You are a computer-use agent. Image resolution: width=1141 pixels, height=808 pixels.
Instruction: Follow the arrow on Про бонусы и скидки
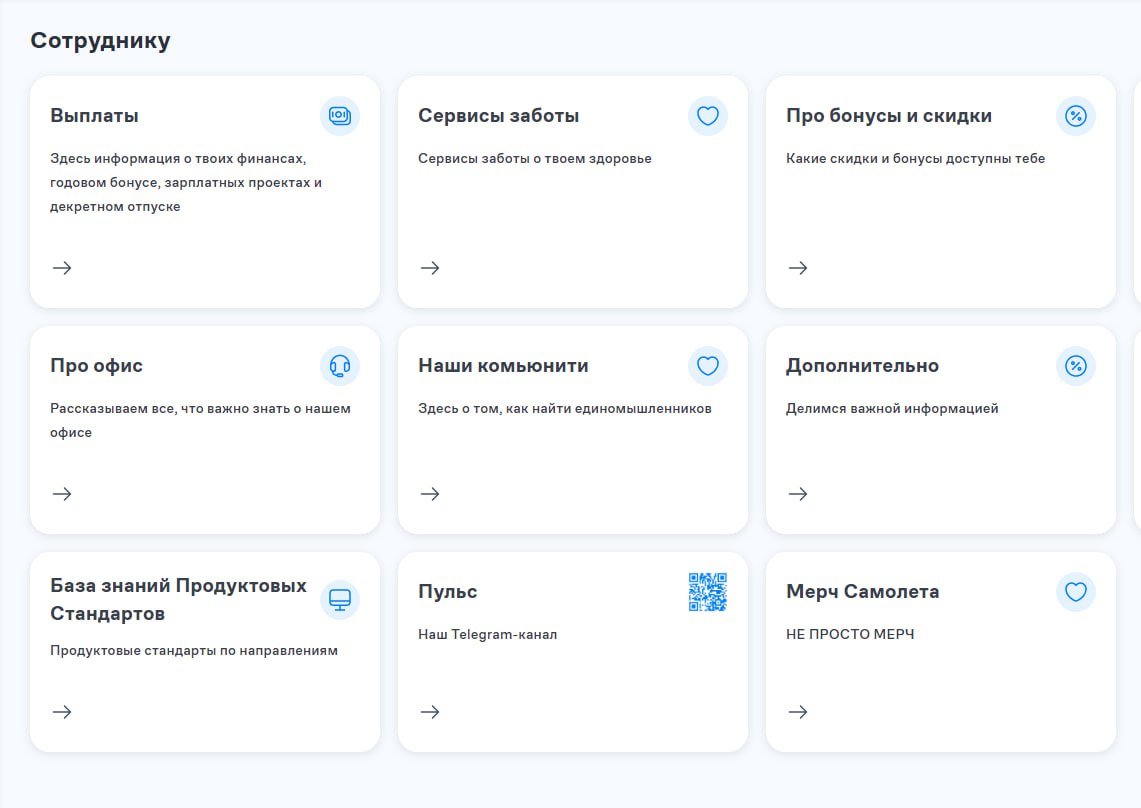click(x=798, y=268)
